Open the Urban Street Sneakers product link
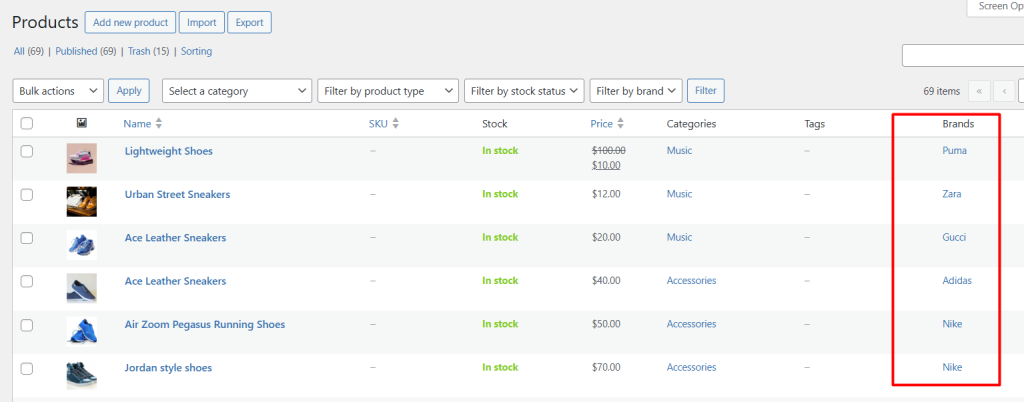 177,194
